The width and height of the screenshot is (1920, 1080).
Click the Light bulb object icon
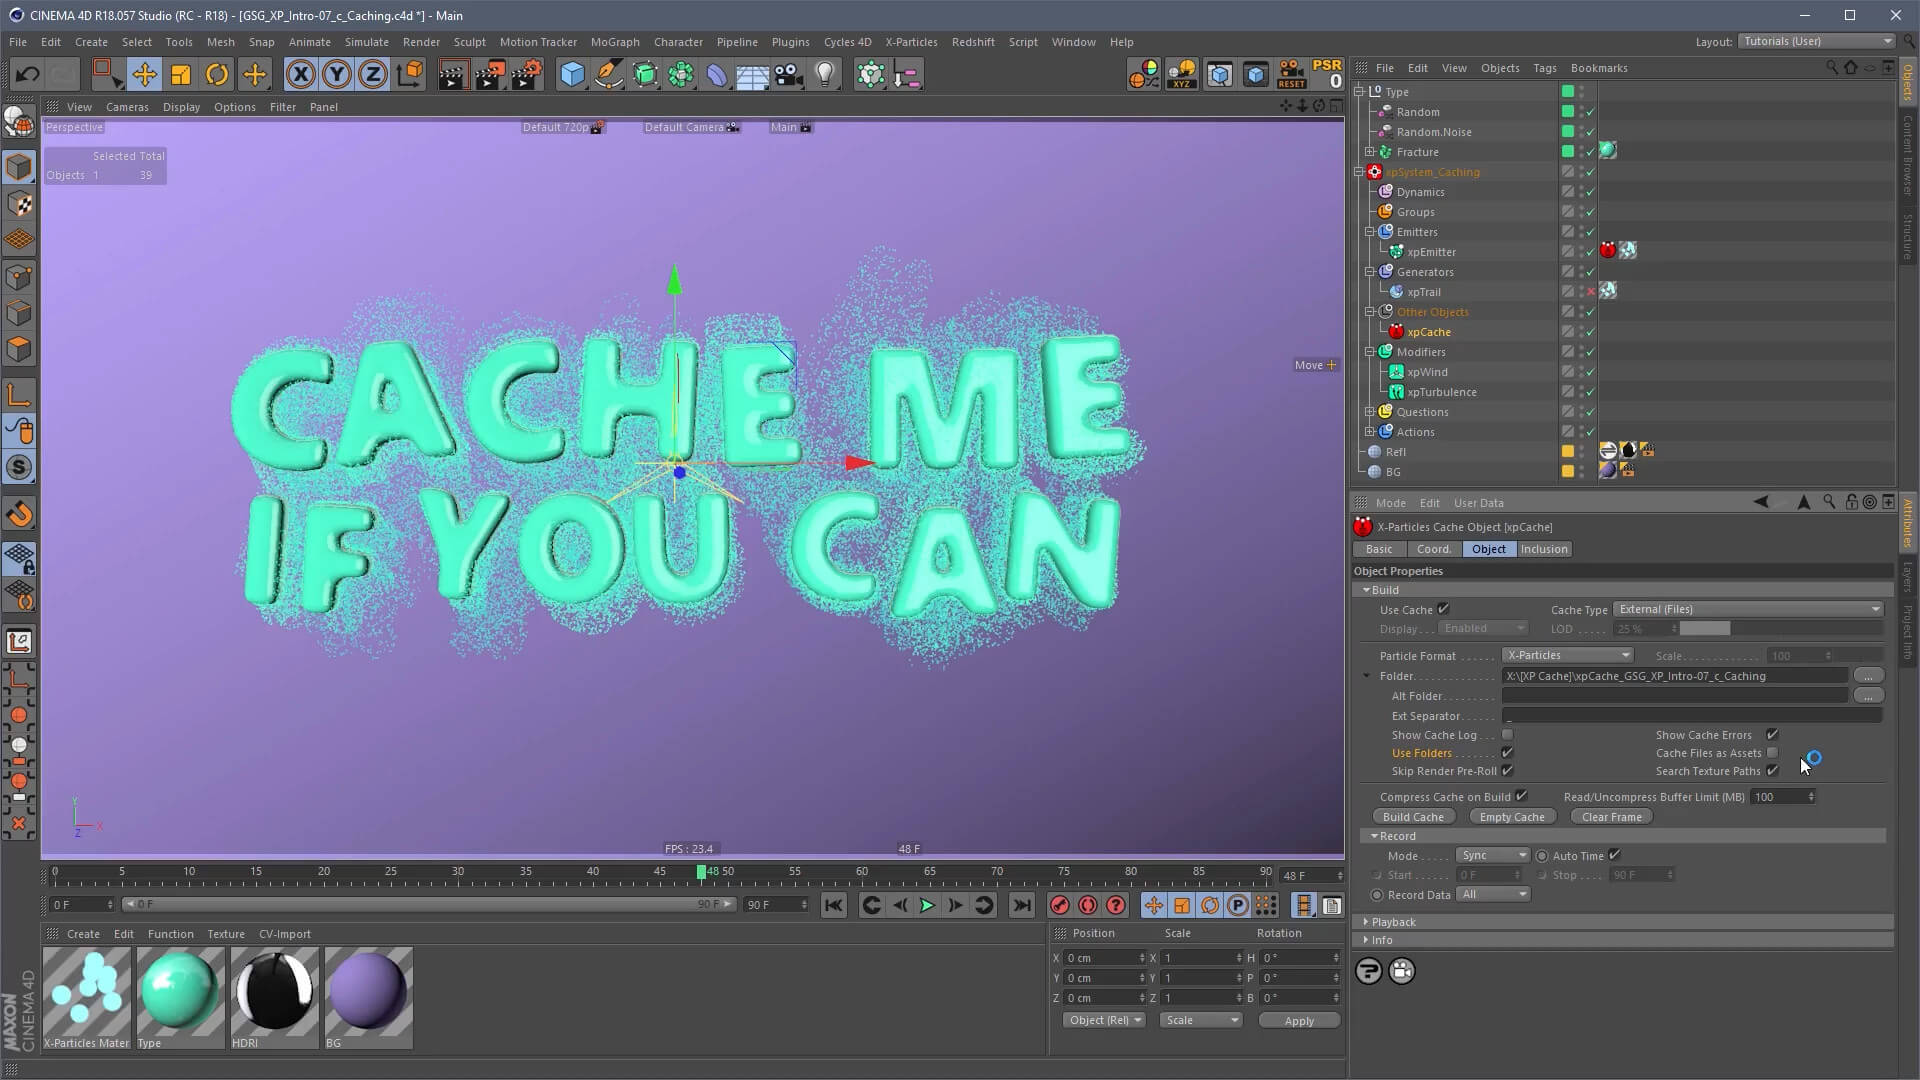click(x=825, y=74)
